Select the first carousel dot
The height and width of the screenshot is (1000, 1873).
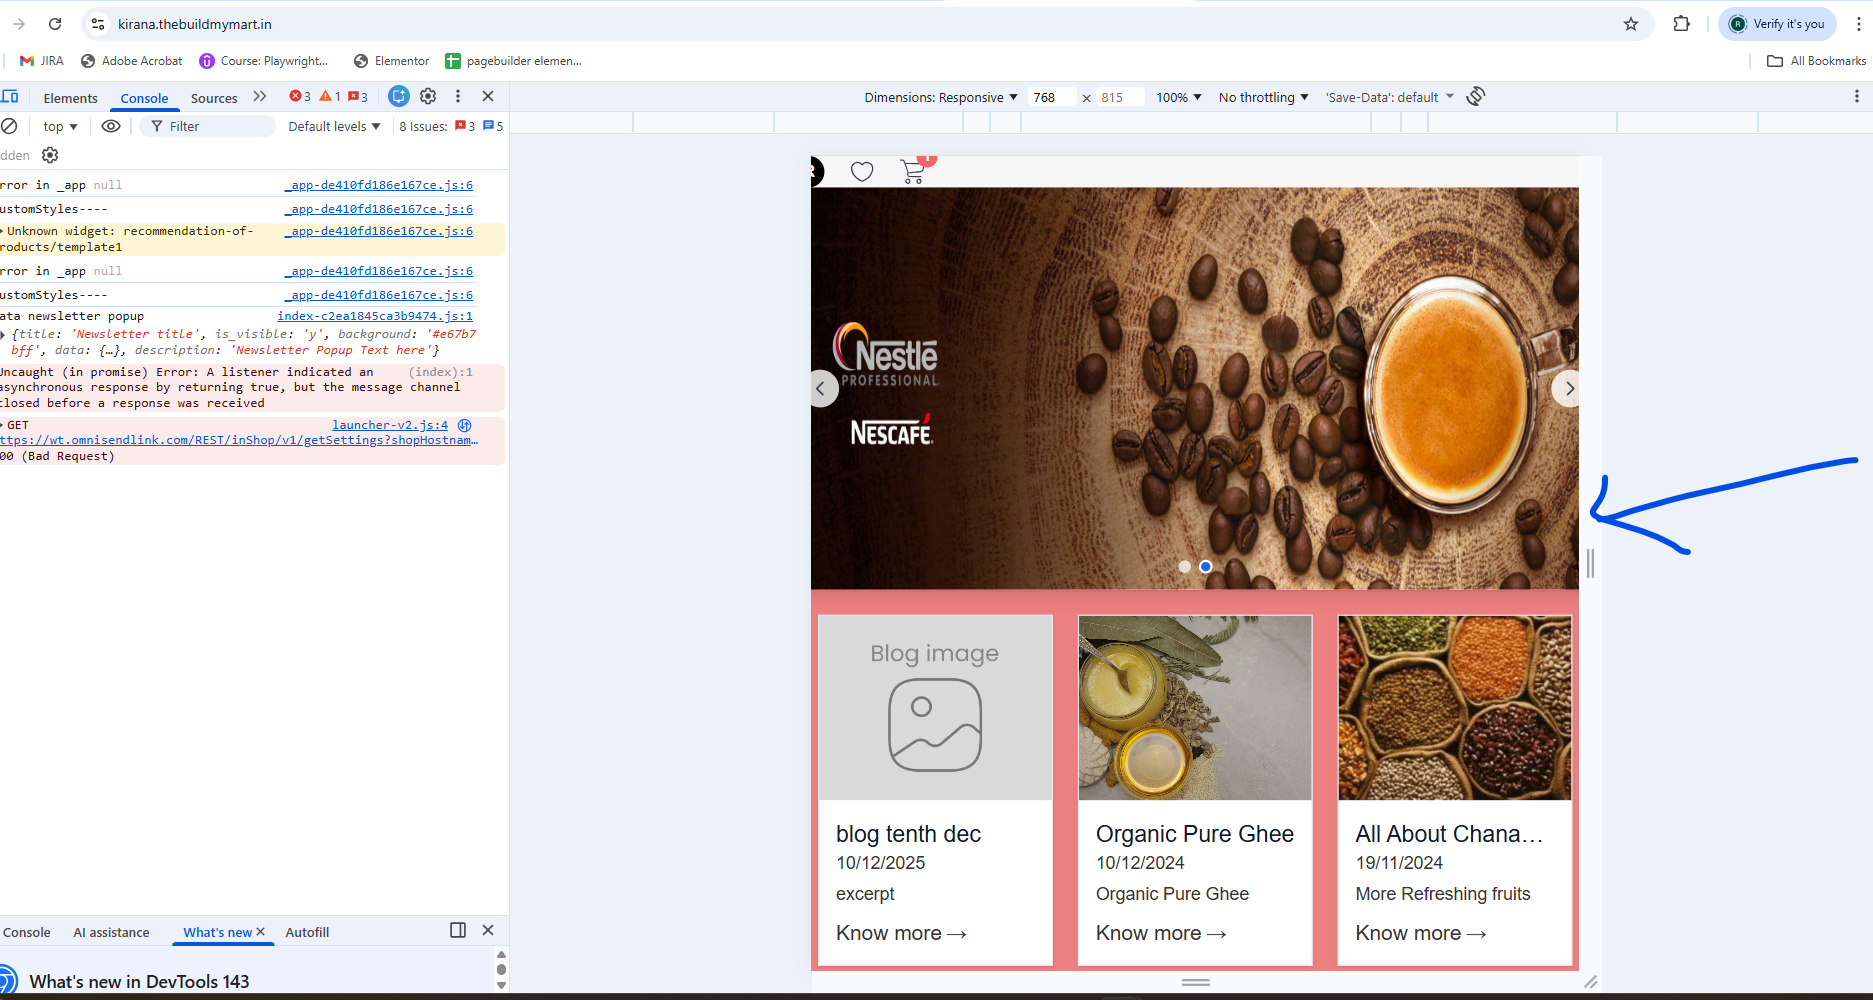point(1185,566)
